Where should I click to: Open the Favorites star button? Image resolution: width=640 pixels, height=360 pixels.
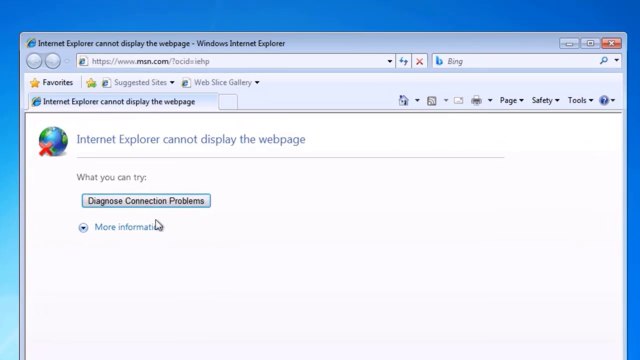pyautogui.click(x=52, y=82)
